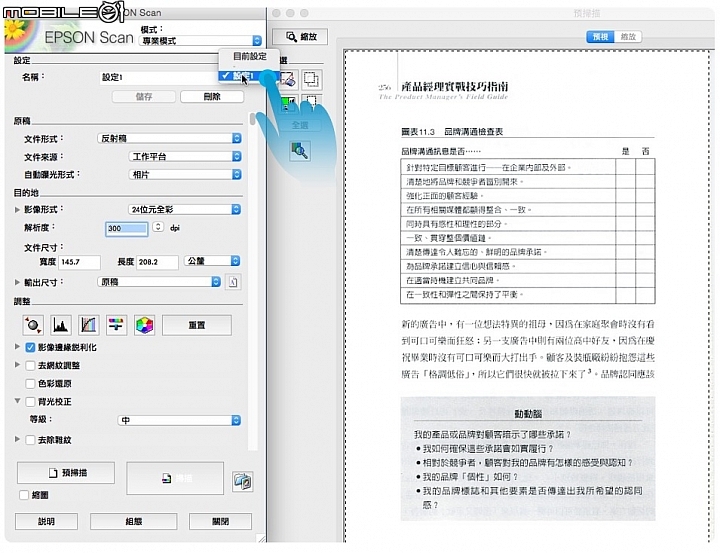Click the resolution 300 input field
The image size is (720, 553).
pyautogui.click(x=127, y=228)
